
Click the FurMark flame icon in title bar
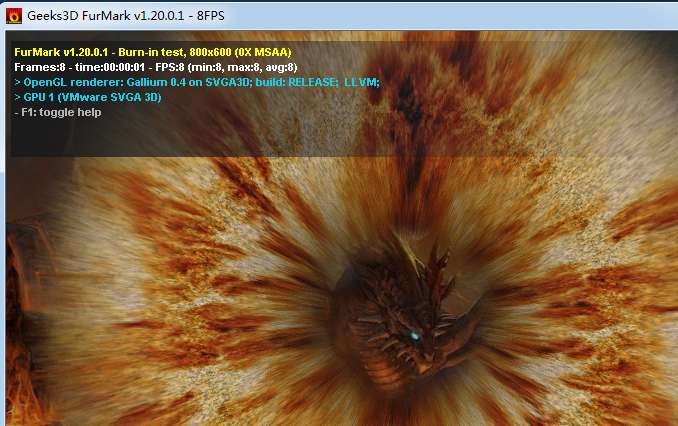13,16
